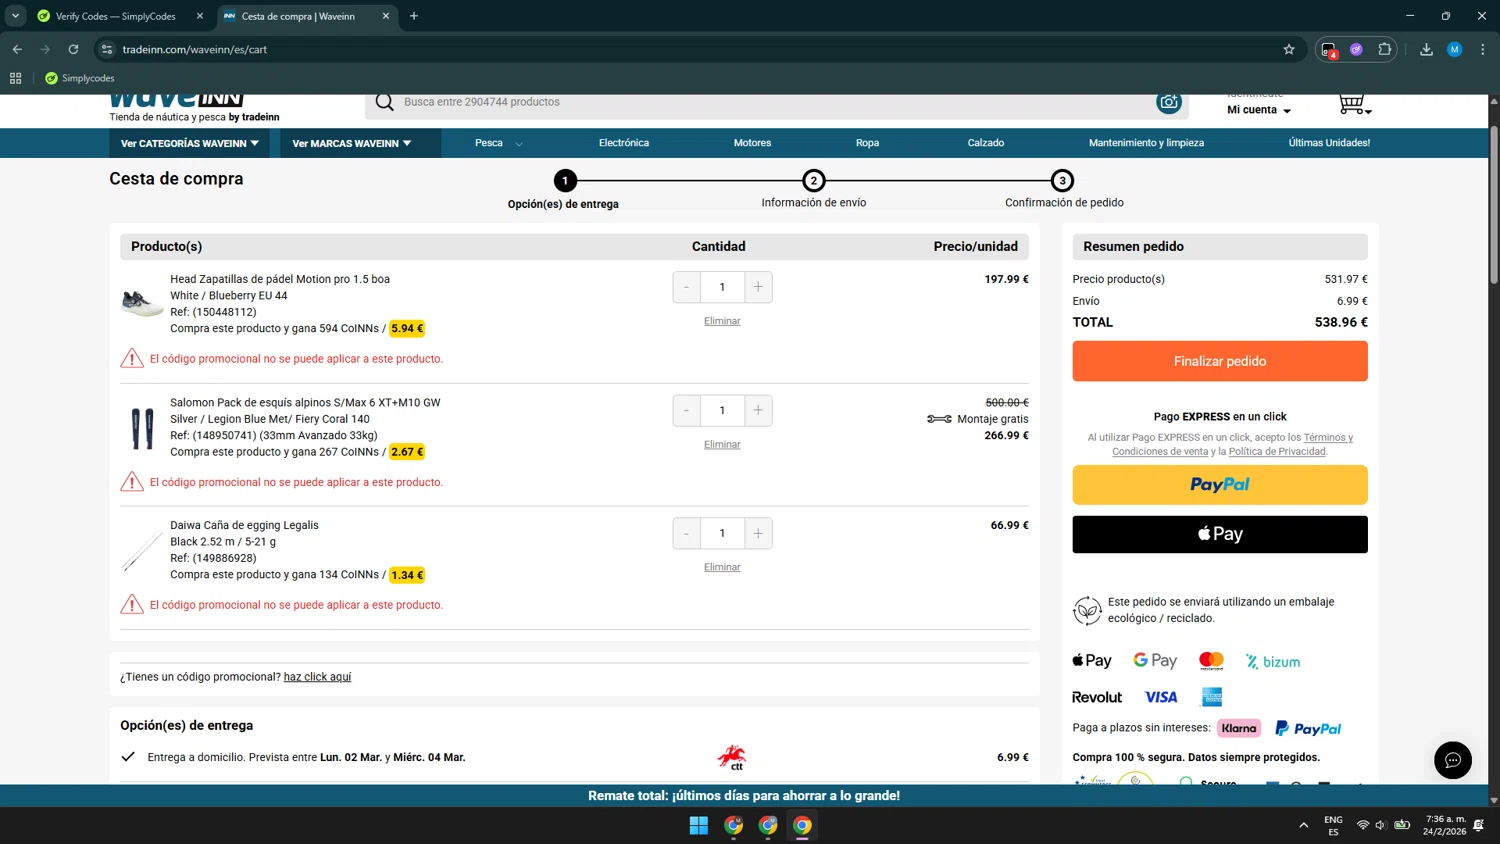1500x844 pixels.
Task: Click the Head quantity input field
Action: pos(722,287)
